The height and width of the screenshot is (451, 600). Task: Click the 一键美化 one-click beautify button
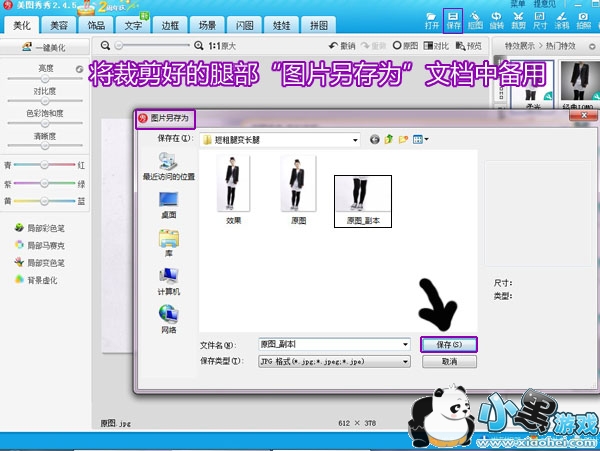coord(46,48)
